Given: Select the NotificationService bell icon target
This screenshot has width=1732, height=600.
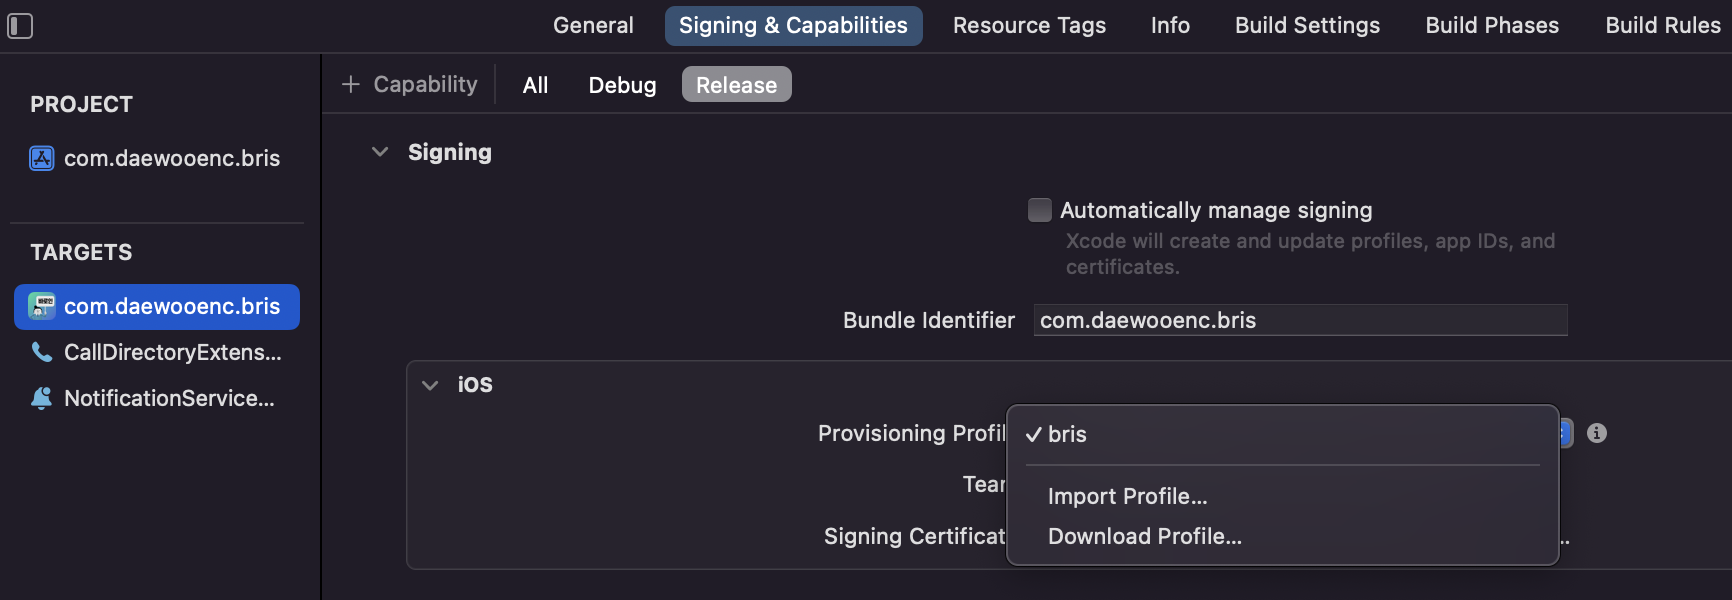Looking at the screenshot, I should (42, 398).
